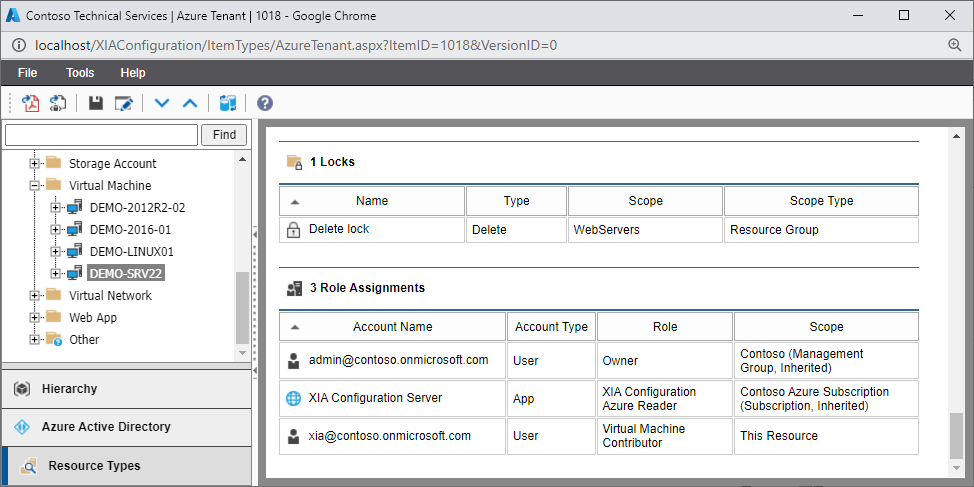
Task: Sort locks table by Scope Type column
Action: click(x=821, y=201)
